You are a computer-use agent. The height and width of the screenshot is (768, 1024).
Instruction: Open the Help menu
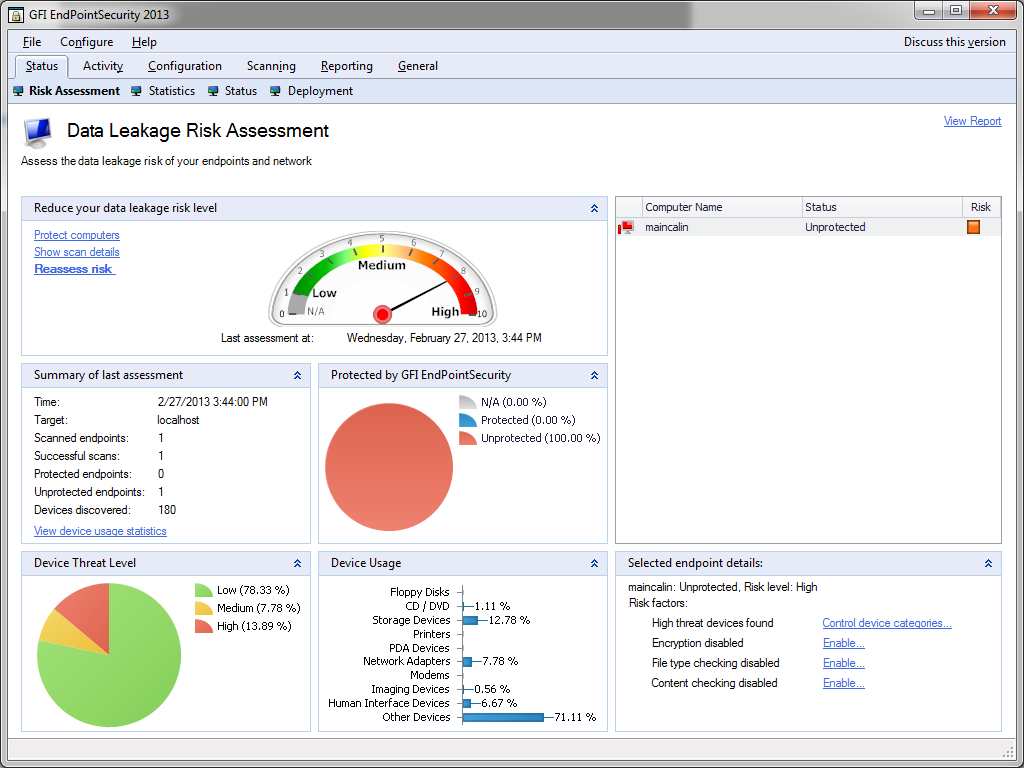click(x=144, y=42)
